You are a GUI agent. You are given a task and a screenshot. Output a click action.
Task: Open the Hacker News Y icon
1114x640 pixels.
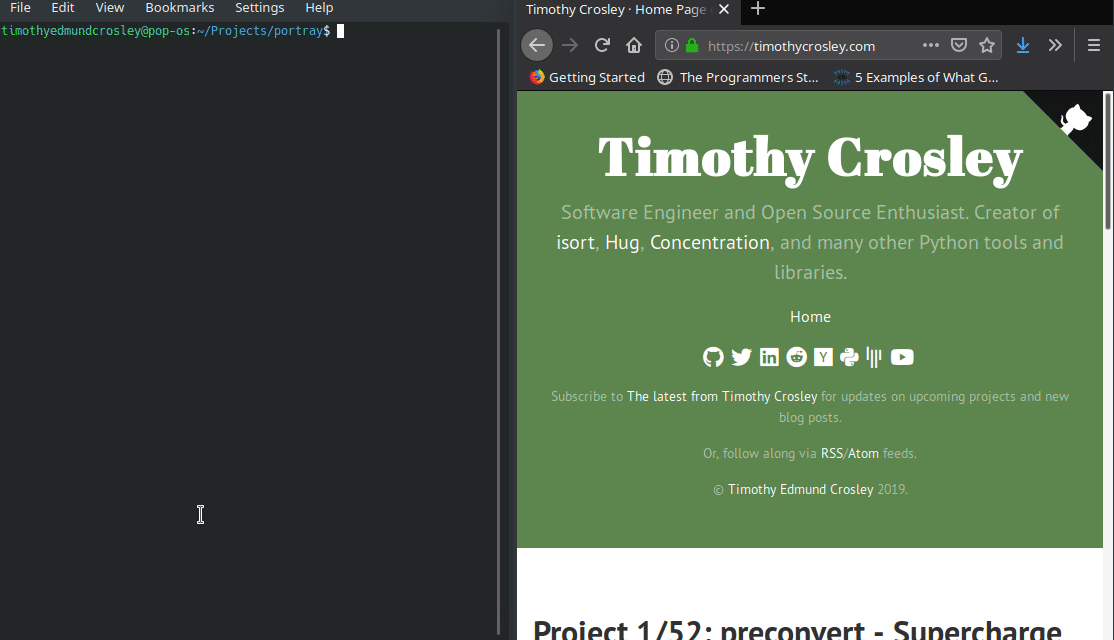(x=822, y=357)
